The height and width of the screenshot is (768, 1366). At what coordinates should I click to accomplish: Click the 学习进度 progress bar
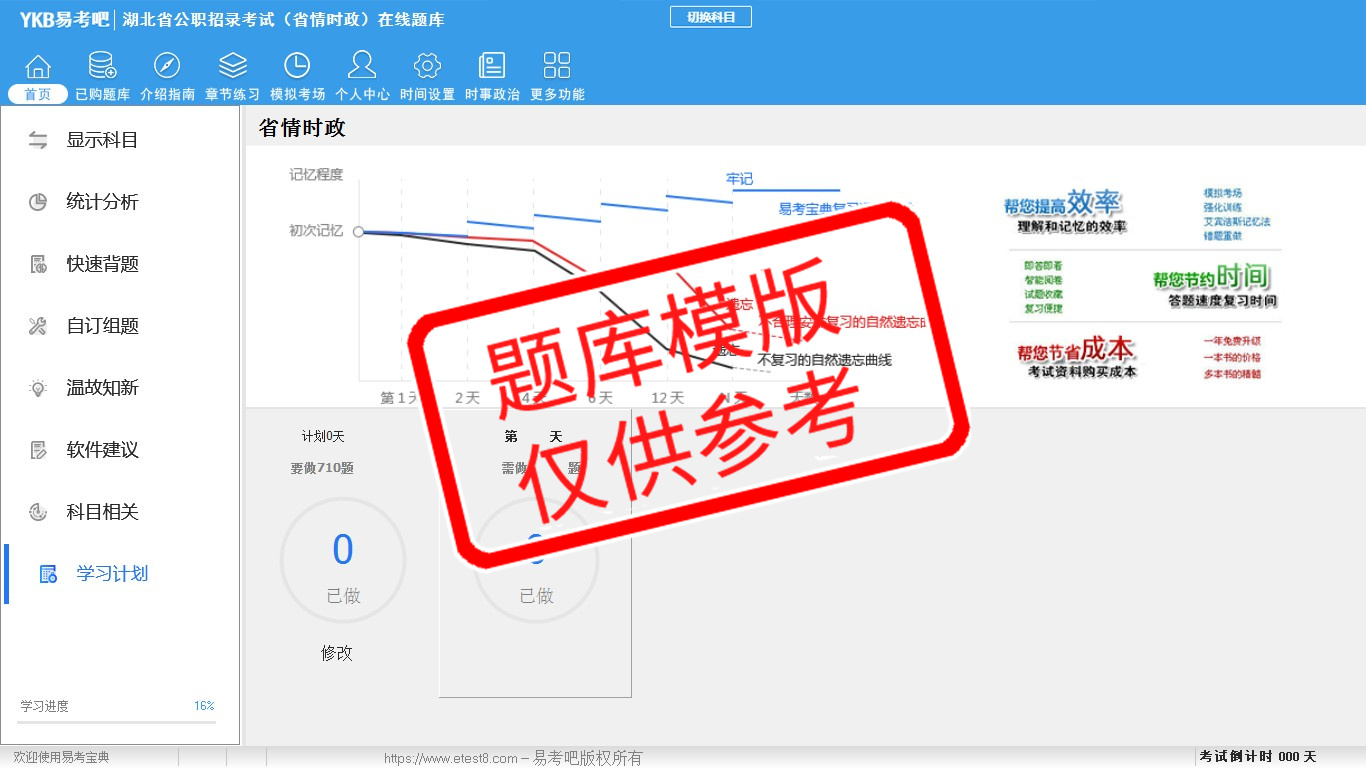coord(117,721)
